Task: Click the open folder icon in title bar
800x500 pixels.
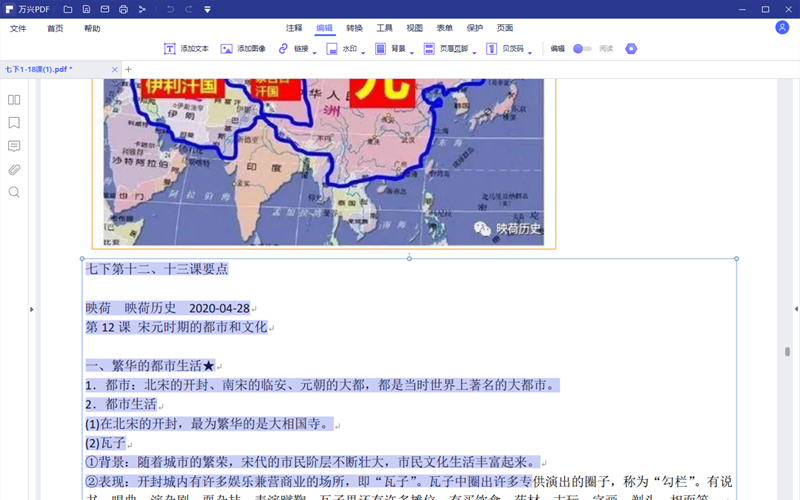Action: point(69,9)
